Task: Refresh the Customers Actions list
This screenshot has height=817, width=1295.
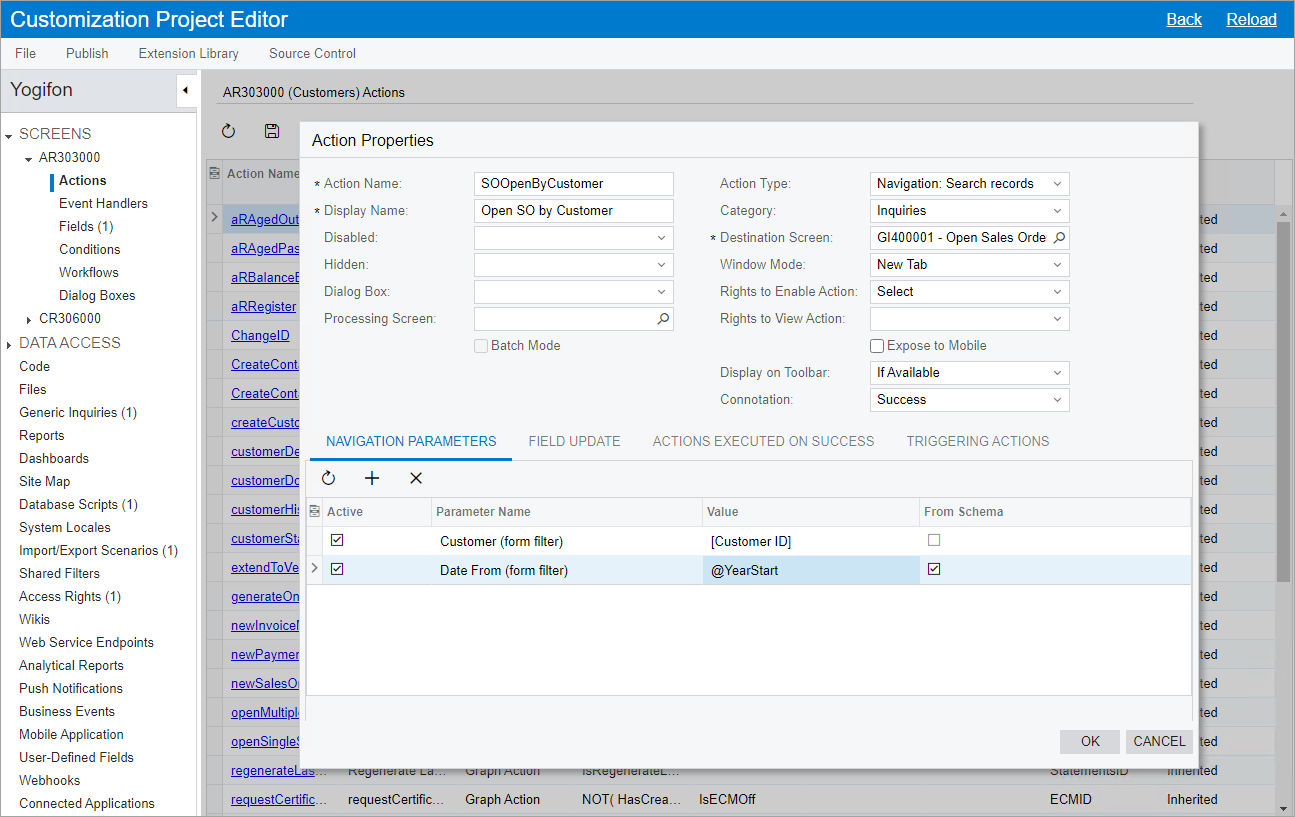Action: (228, 131)
